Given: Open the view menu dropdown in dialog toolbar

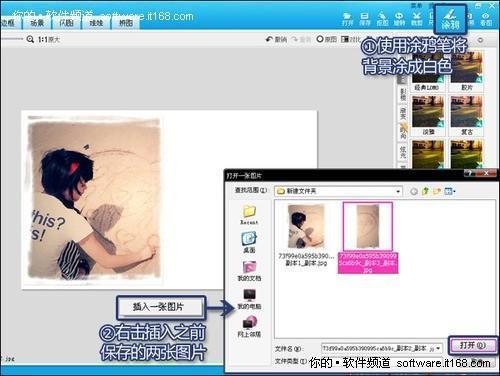Looking at the screenshot, I should click(x=450, y=191).
